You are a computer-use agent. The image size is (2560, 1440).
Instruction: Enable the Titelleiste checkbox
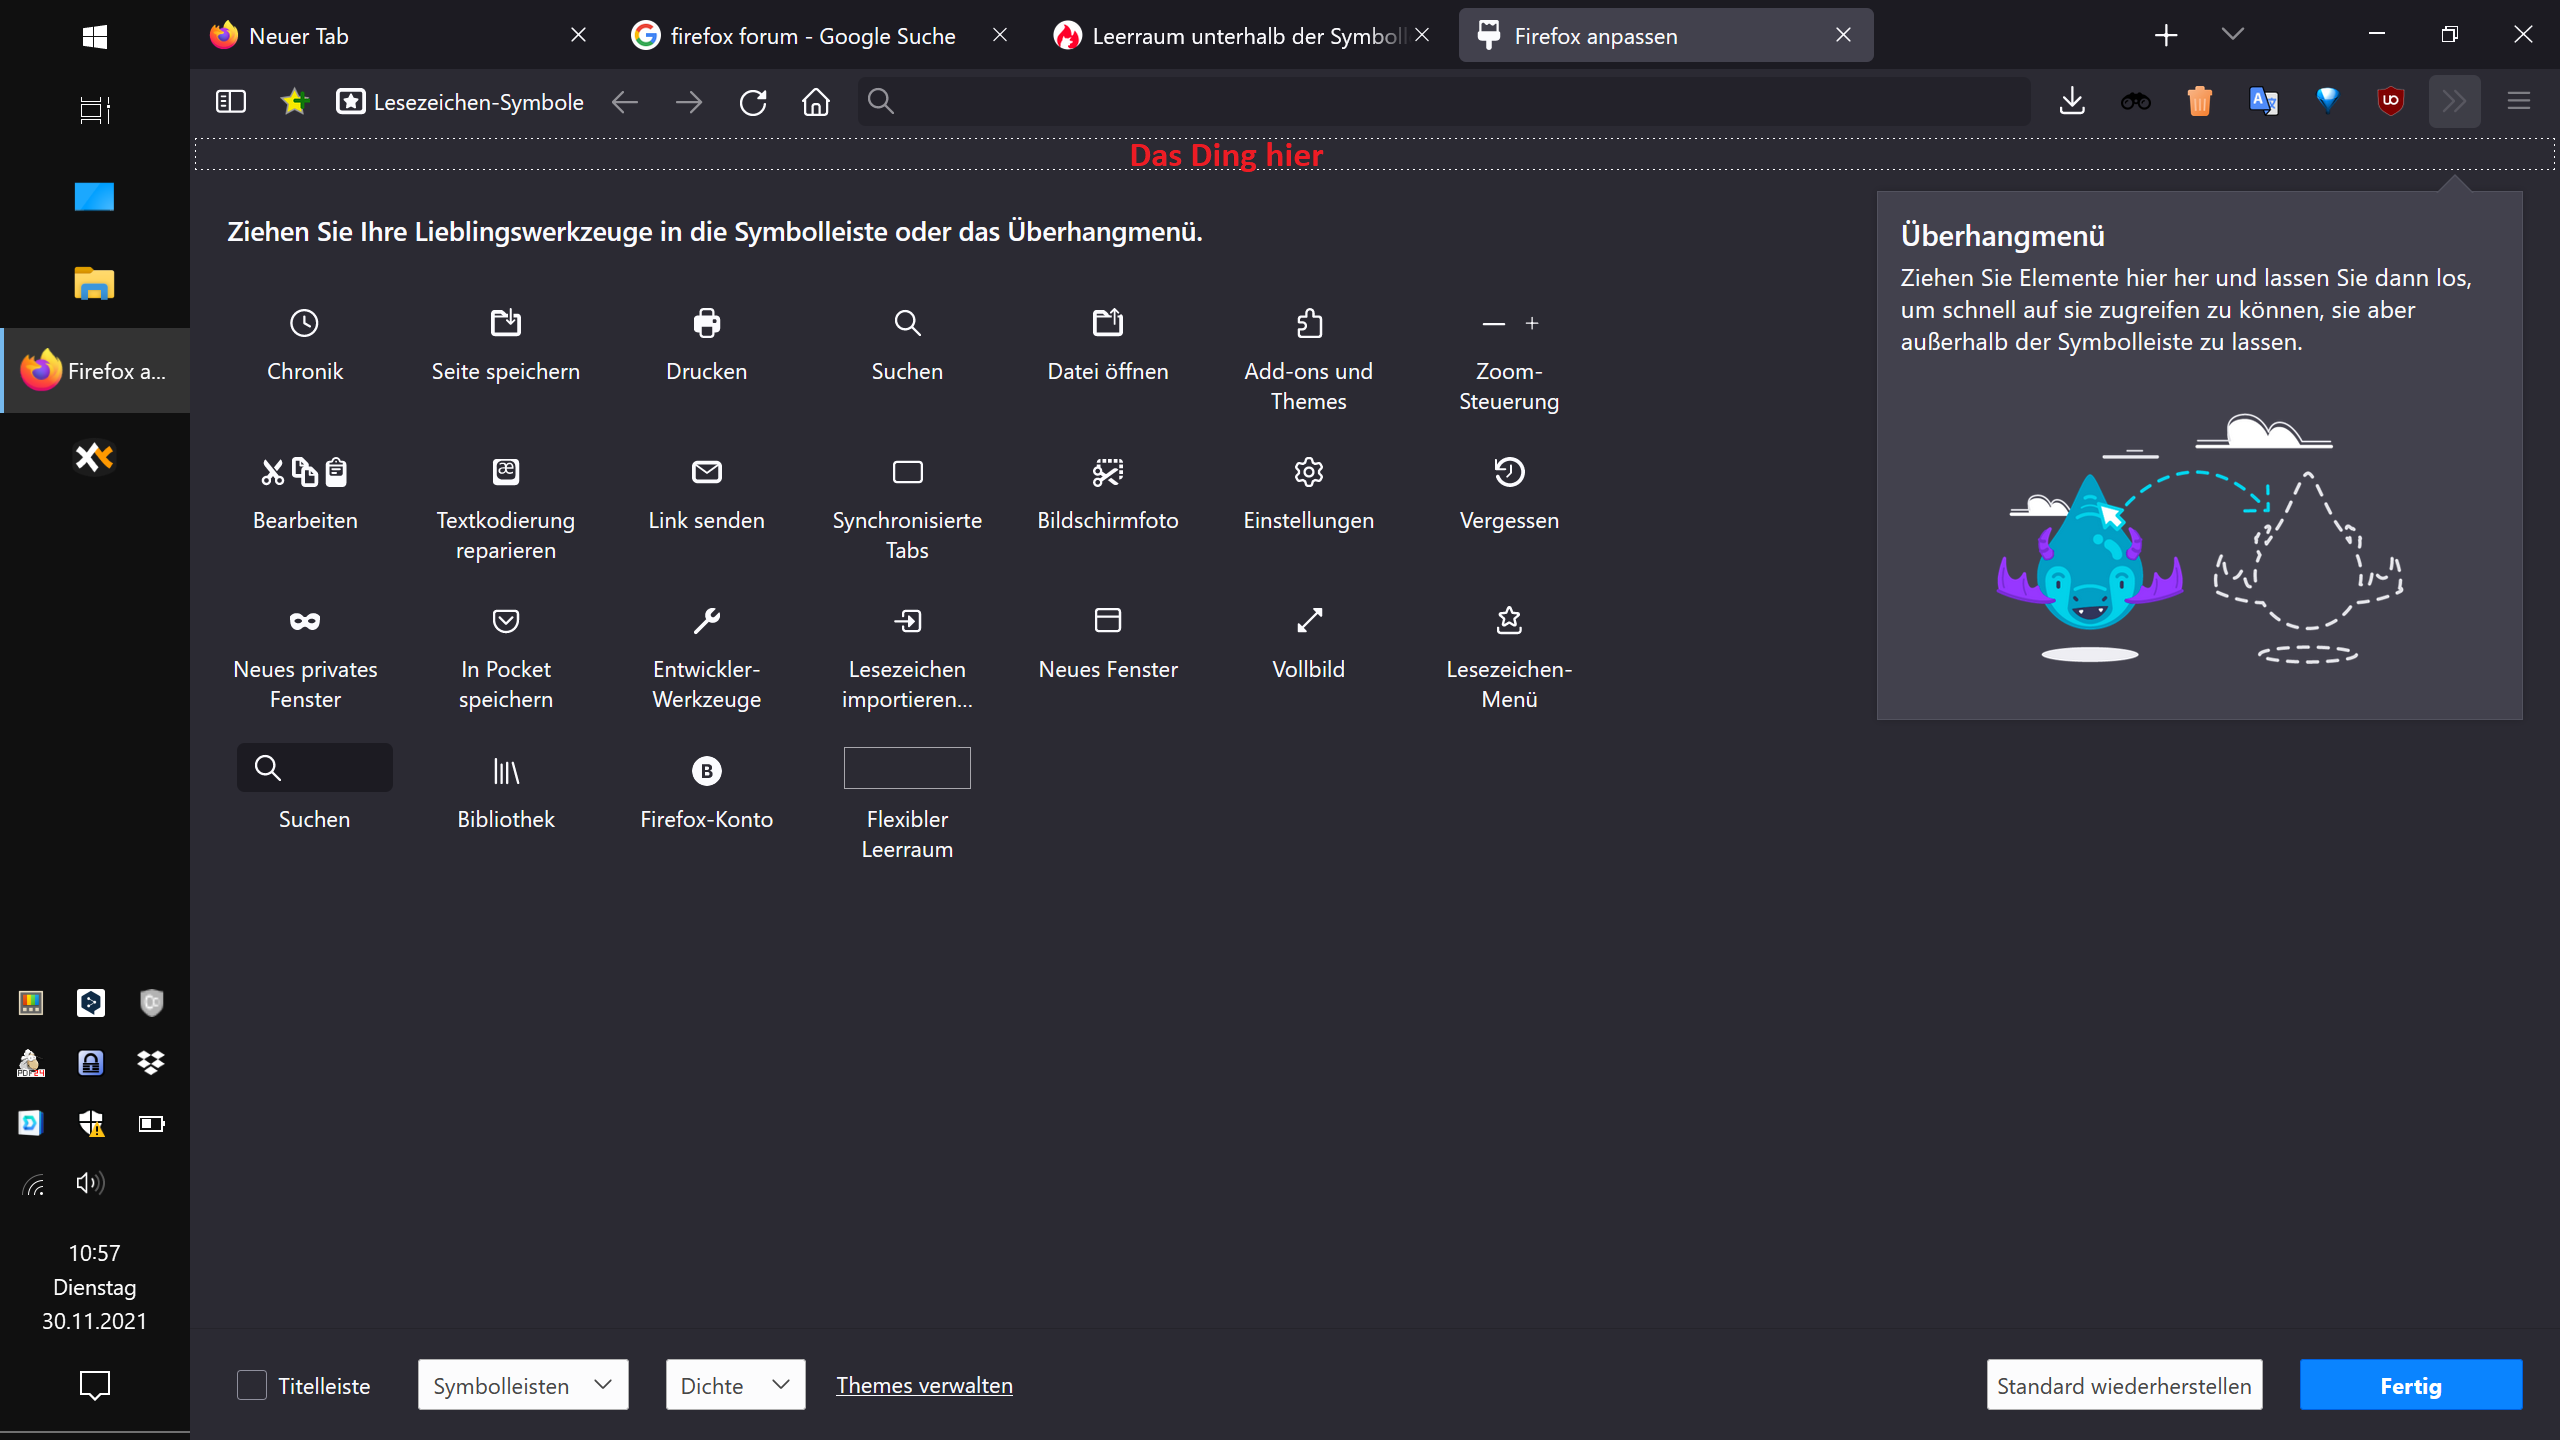click(x=252, y=1385)
